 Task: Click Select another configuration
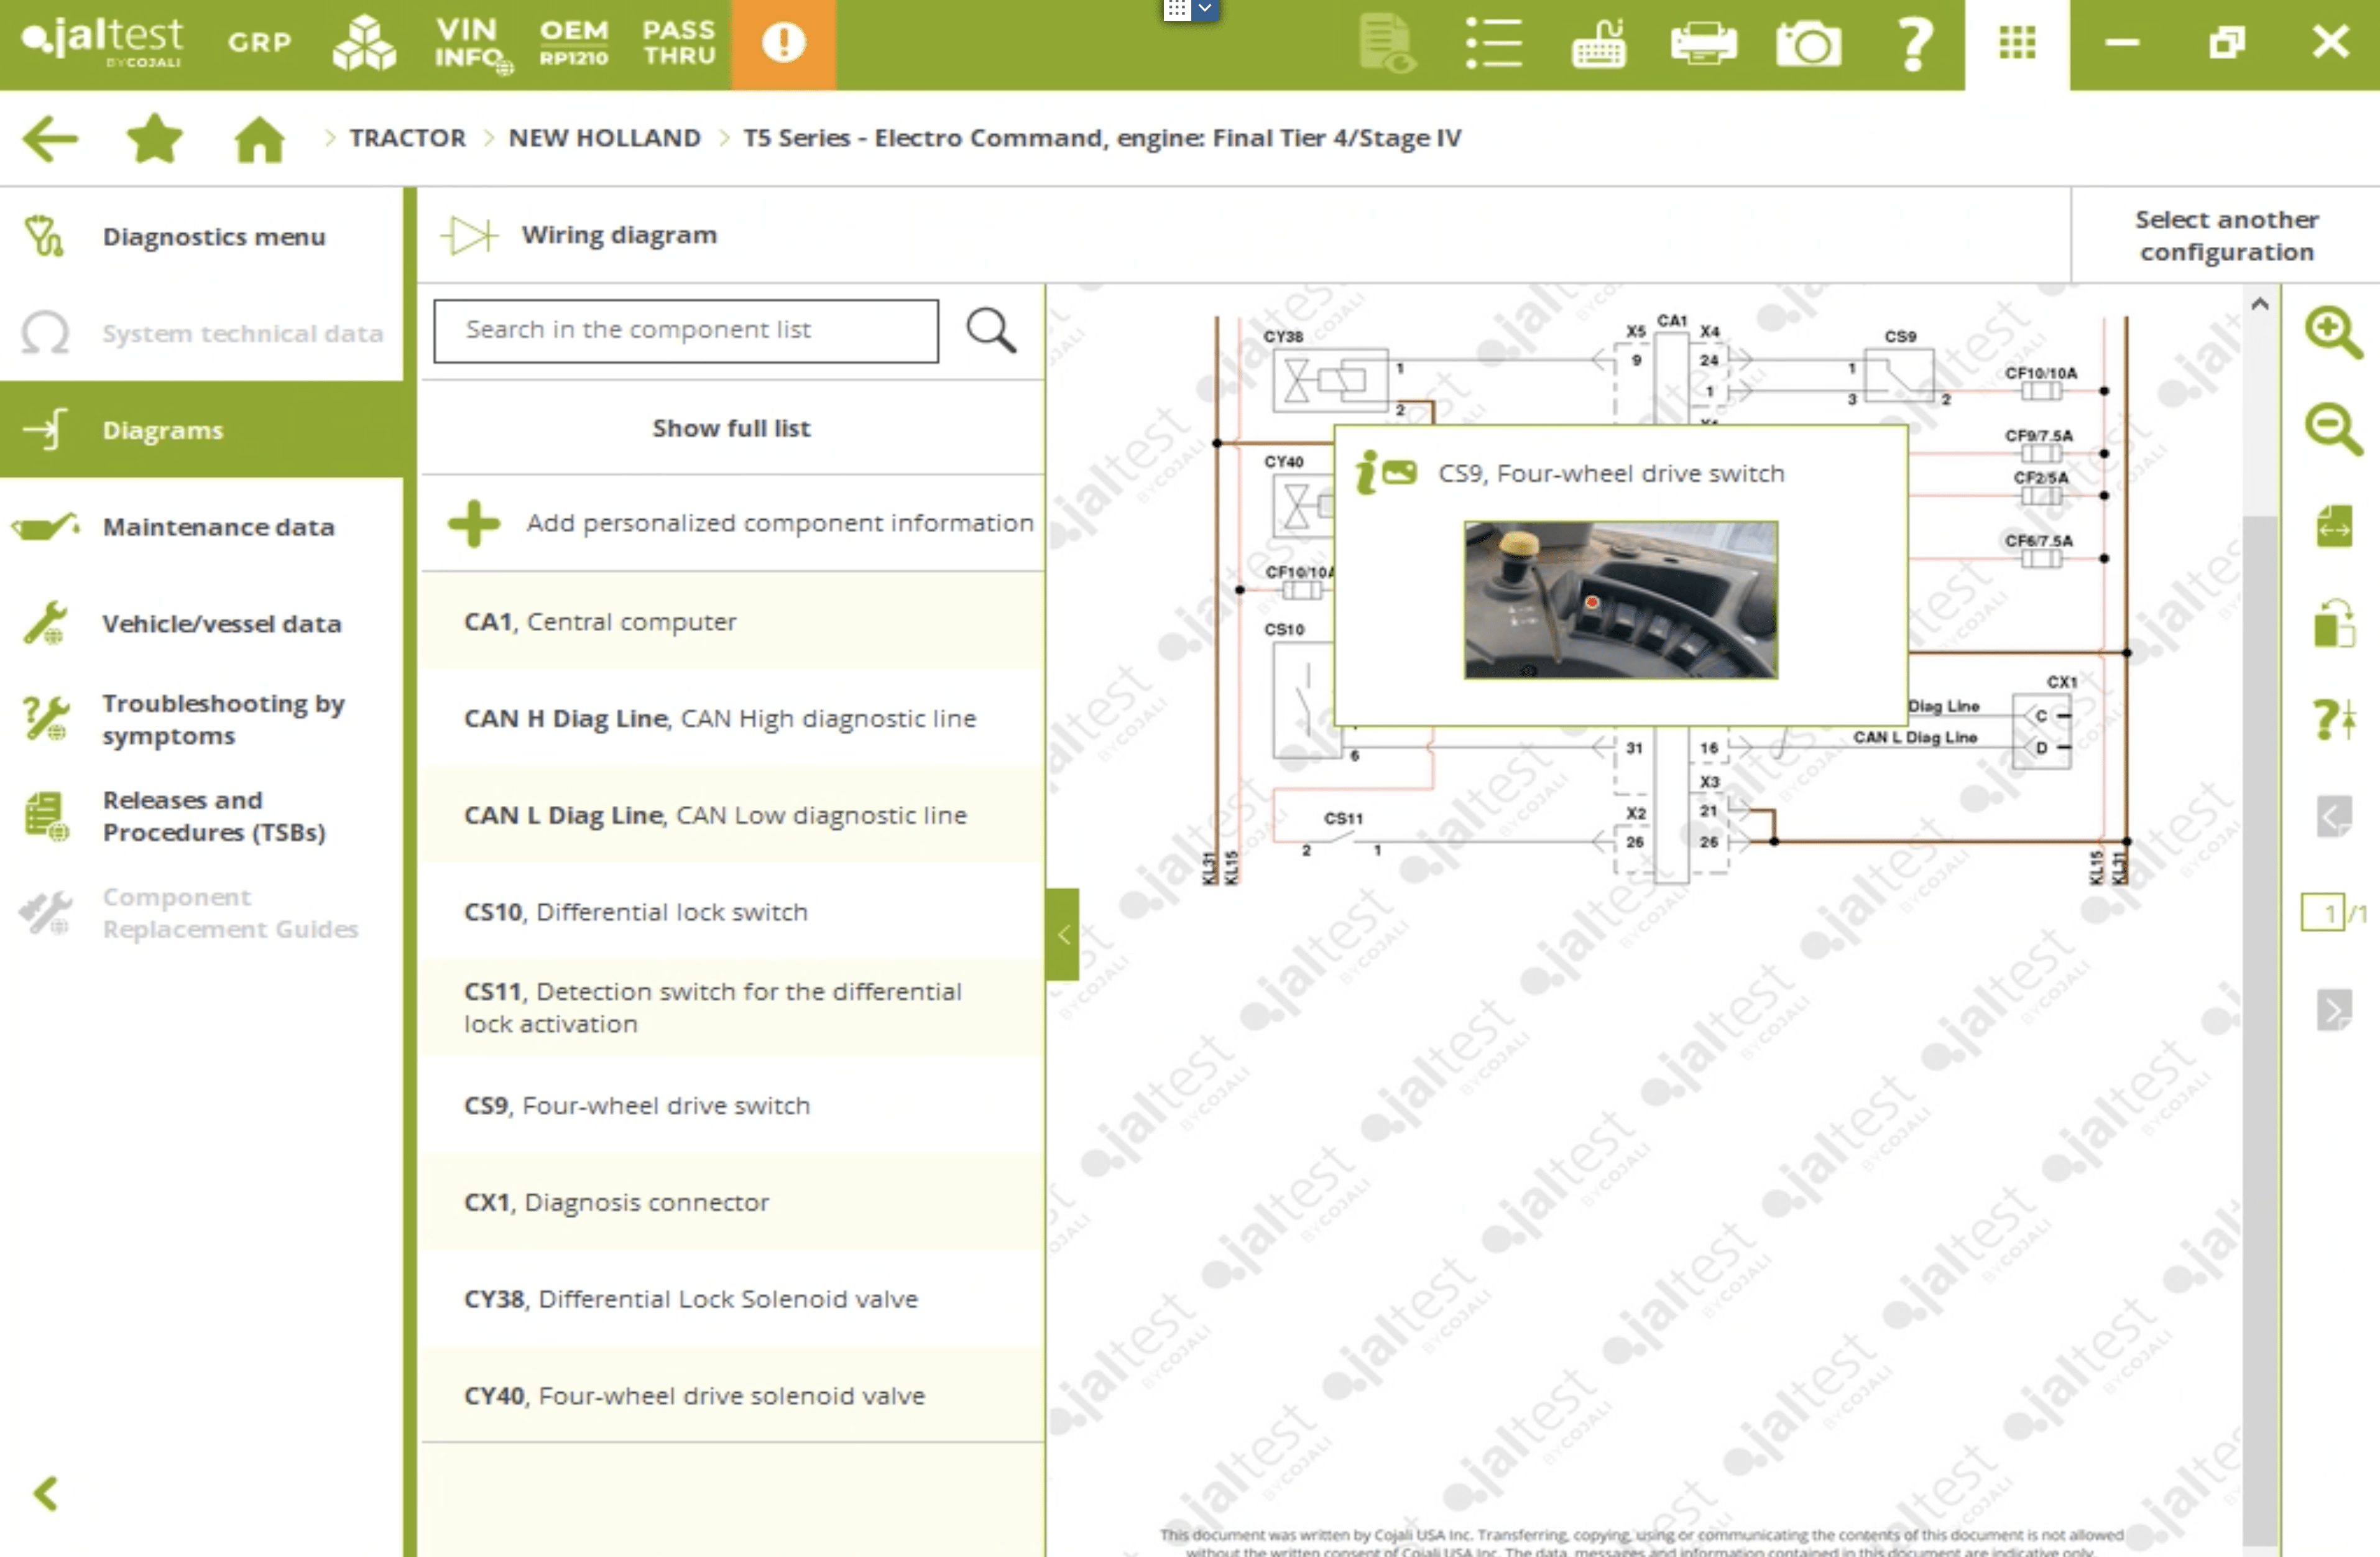tap(2226, 235)
